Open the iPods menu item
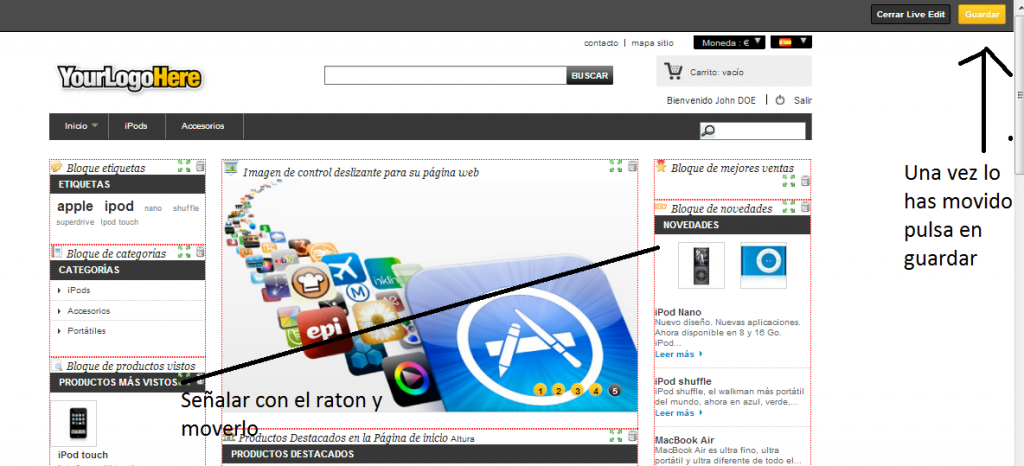 (x=136, y=126)
